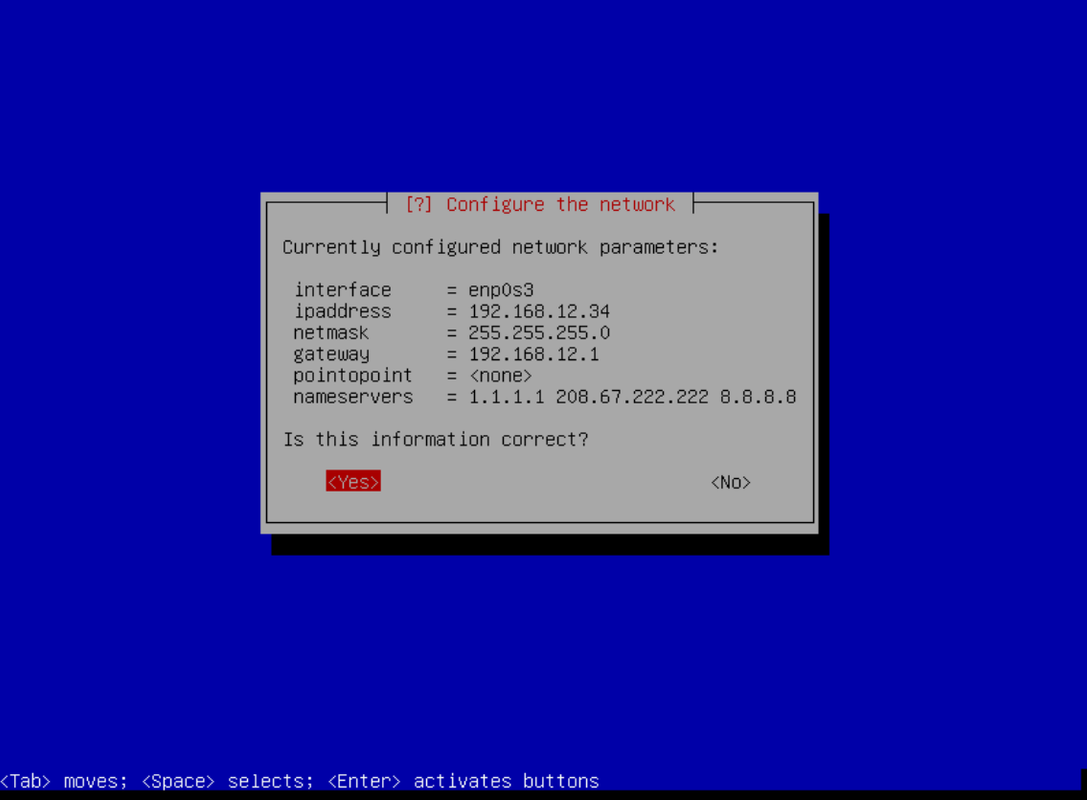Choose the No button to reject settings
Image resolution: width=1087 pixels, height=800 pixels.
pos(731,482)
